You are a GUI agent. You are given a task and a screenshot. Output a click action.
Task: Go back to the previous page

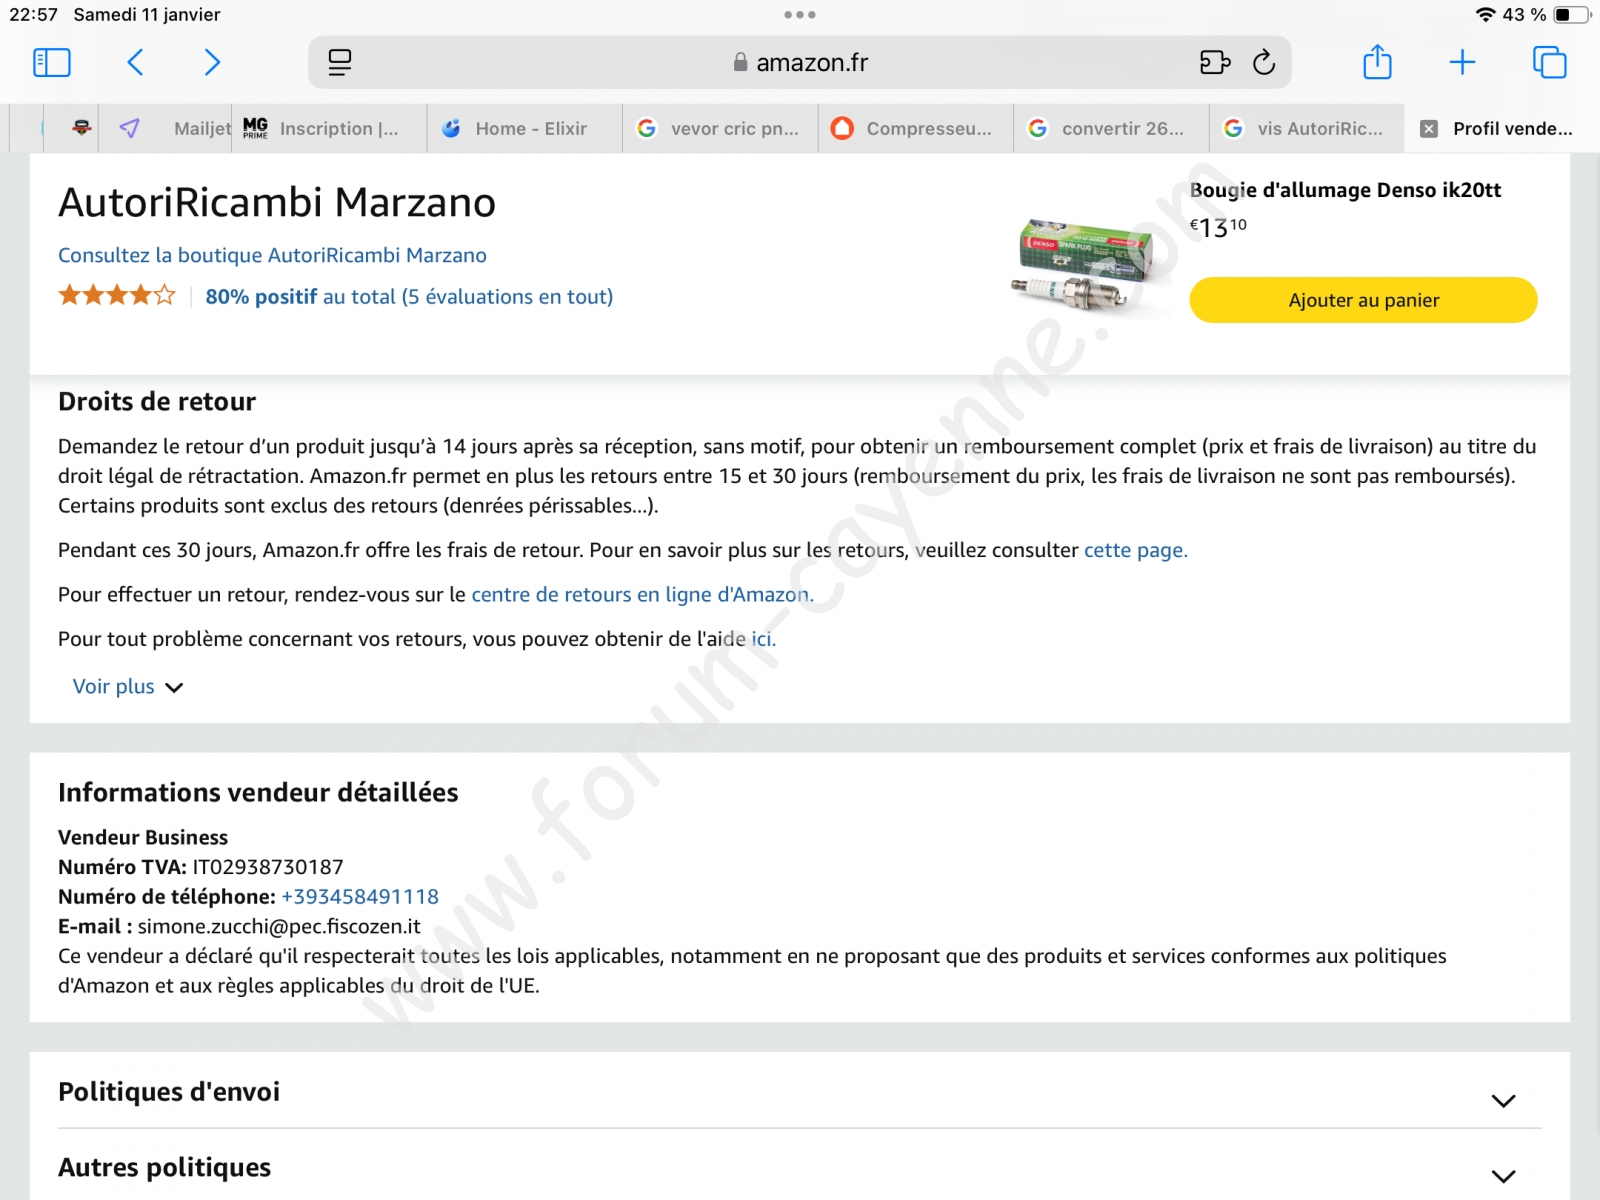[x=136, y=63]
